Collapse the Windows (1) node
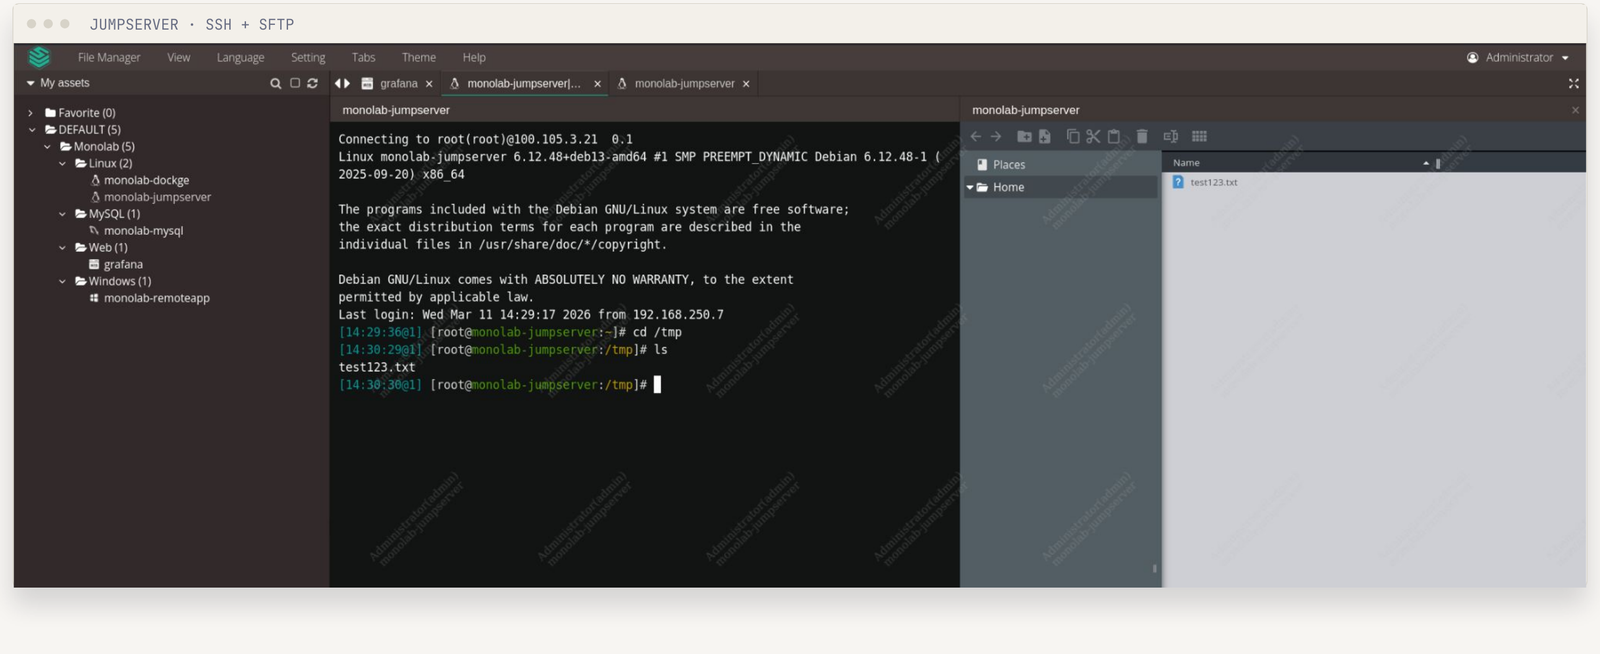The height and width of the screenshot is (654, 1600). 62,282
